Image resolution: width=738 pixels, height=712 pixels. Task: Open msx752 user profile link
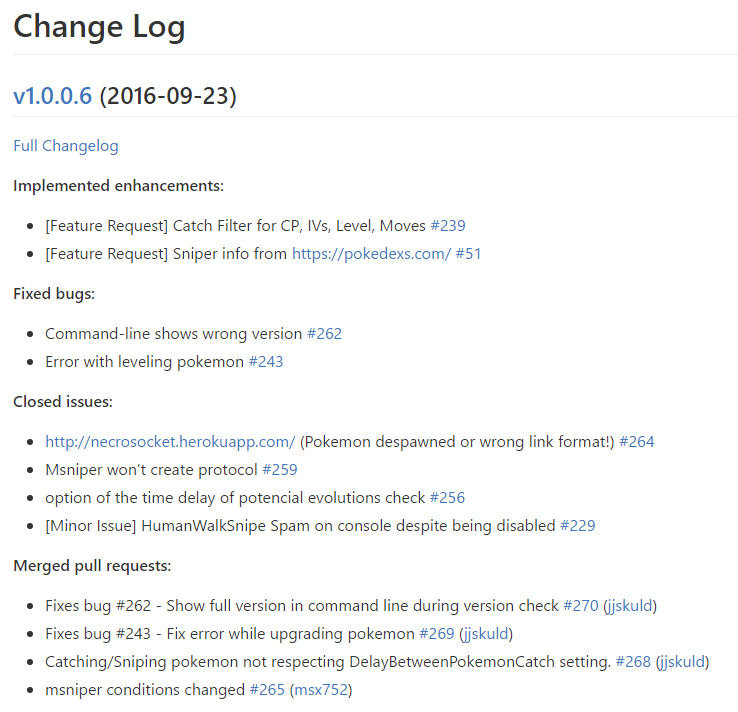pos(321,690)
